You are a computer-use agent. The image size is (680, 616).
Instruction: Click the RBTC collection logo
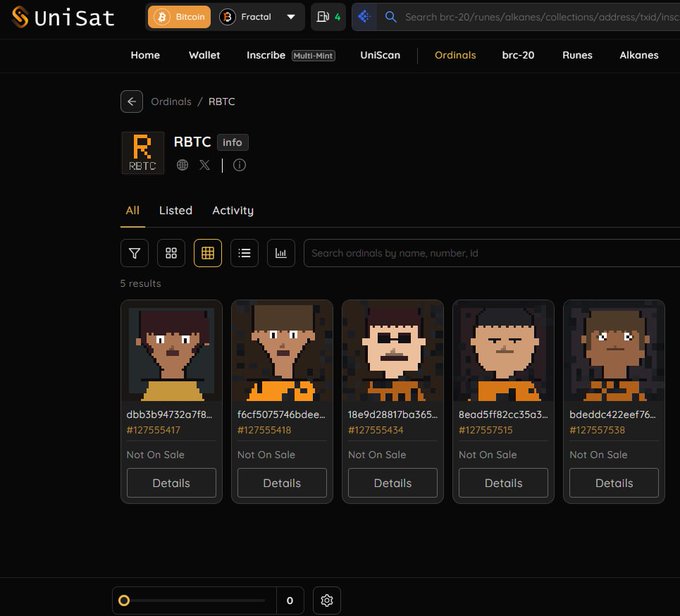(143, 153)
